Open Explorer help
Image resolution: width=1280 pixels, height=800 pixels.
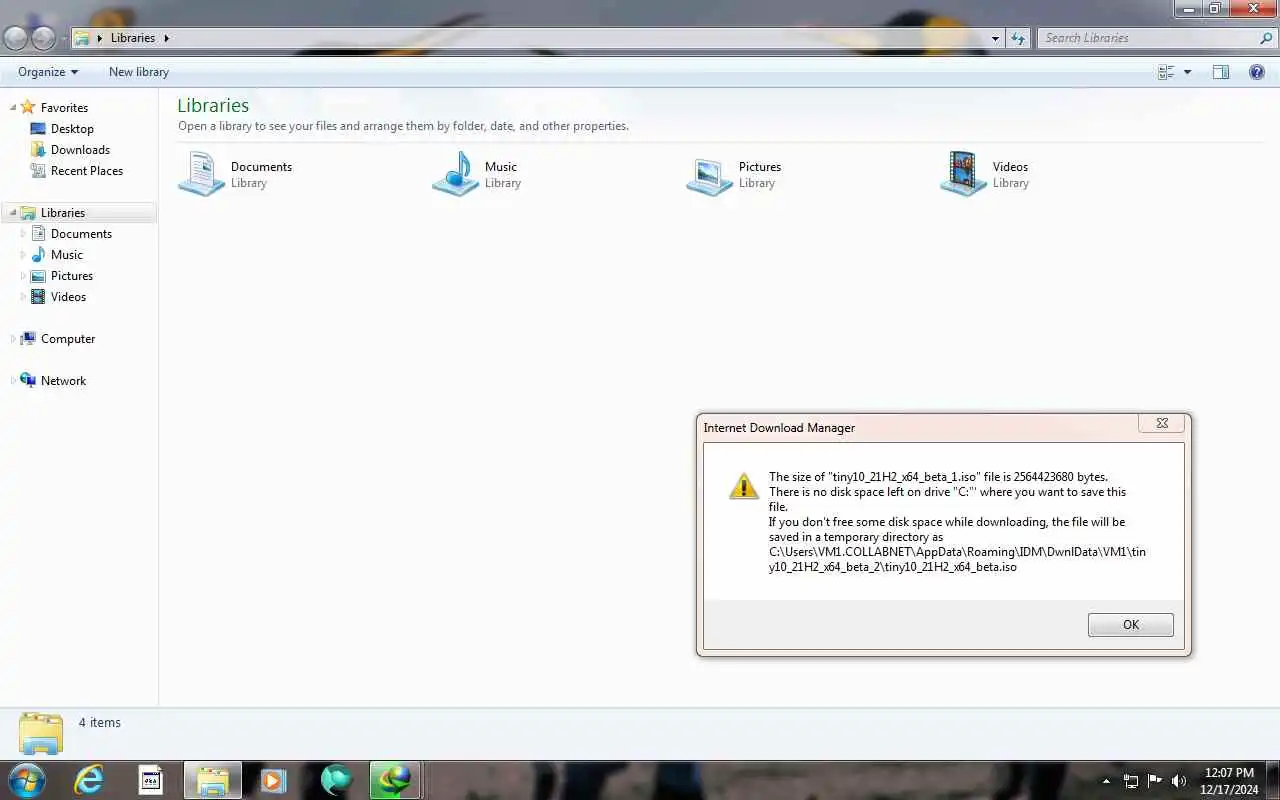[x=1257, y=72]
